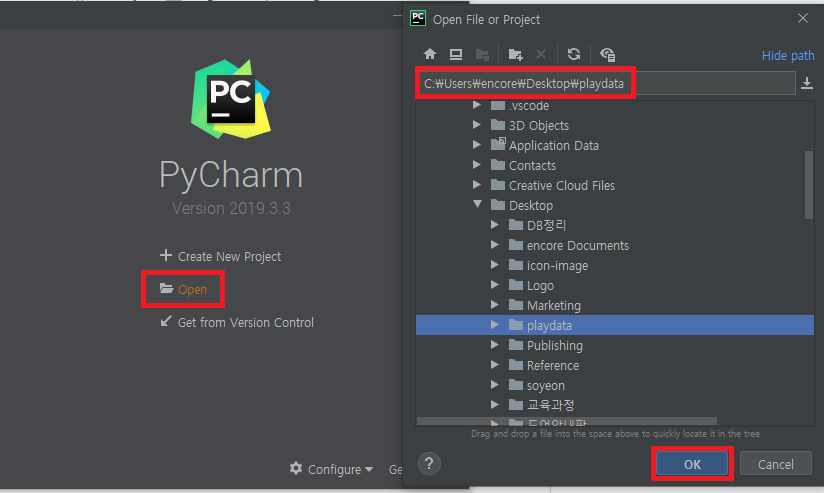This screenshot has height=493, width=824.
Task: Expand the Marketing folder
Action: (495, 304)
